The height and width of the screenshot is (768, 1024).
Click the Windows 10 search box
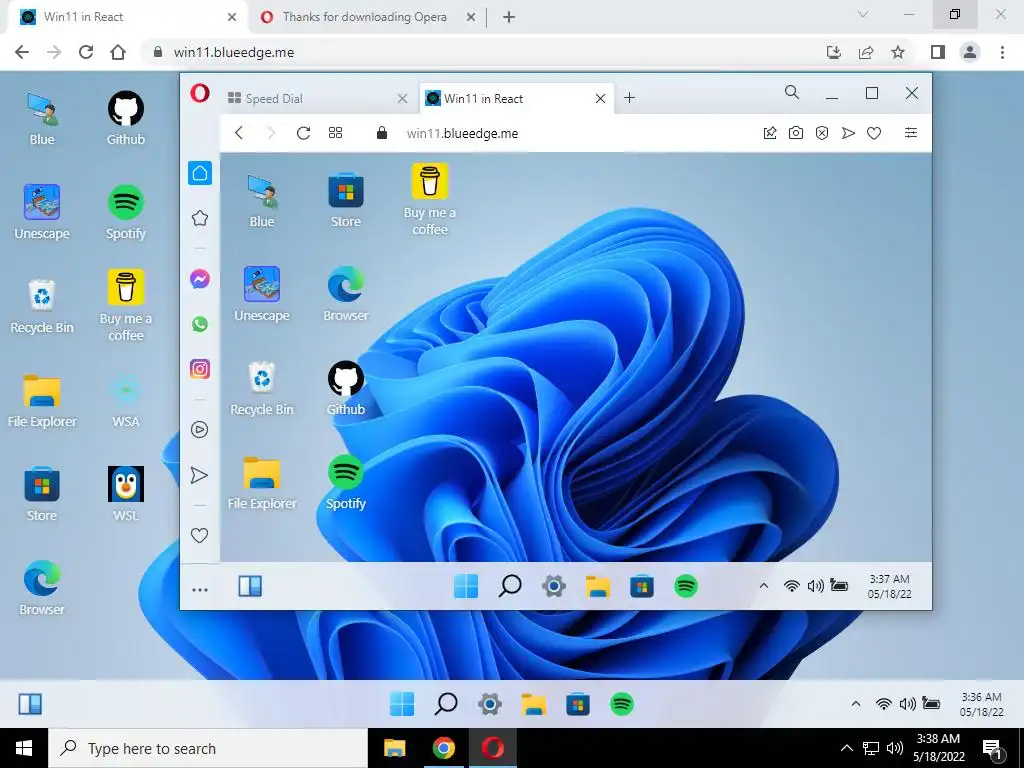[x=208, y=748]
